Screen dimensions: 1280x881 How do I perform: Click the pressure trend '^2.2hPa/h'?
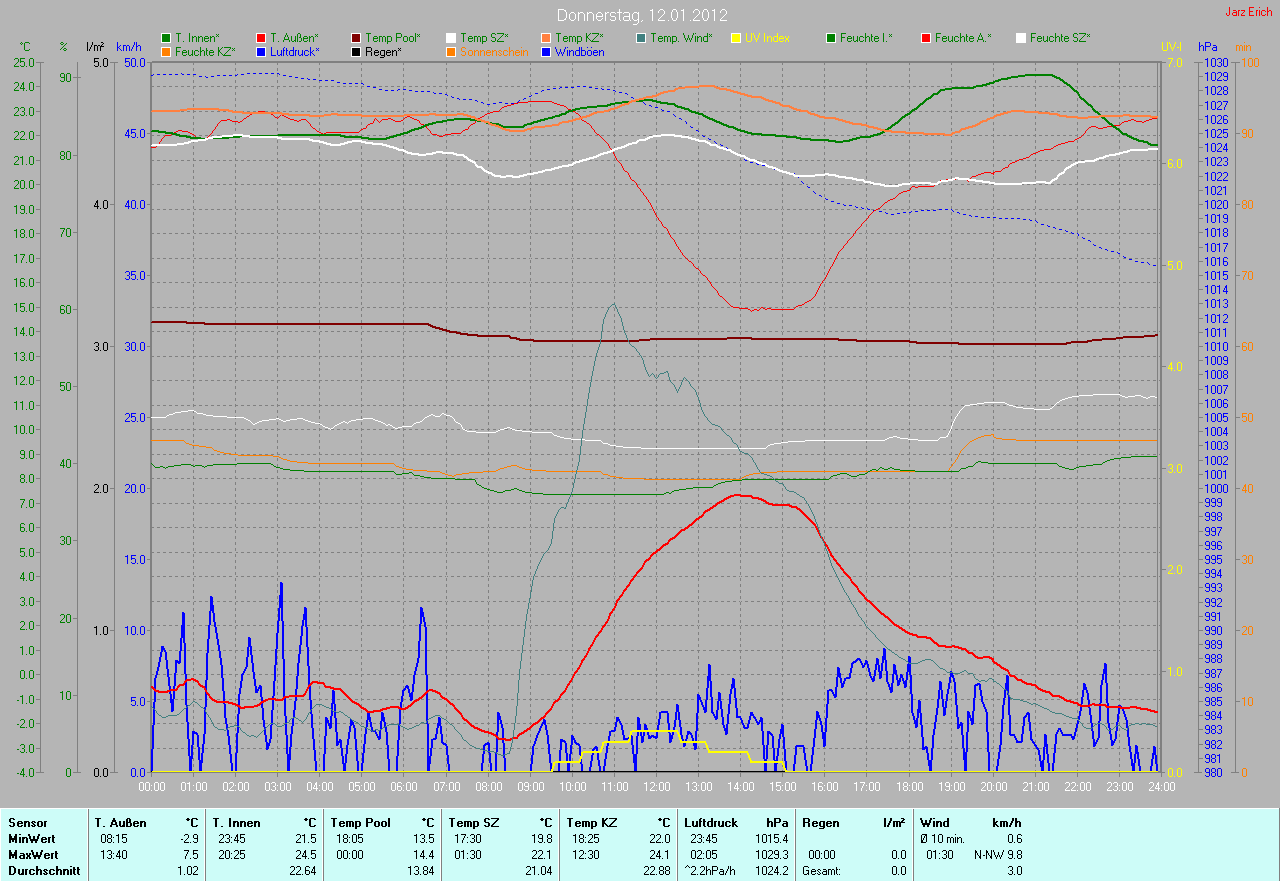tap(711, 871)
